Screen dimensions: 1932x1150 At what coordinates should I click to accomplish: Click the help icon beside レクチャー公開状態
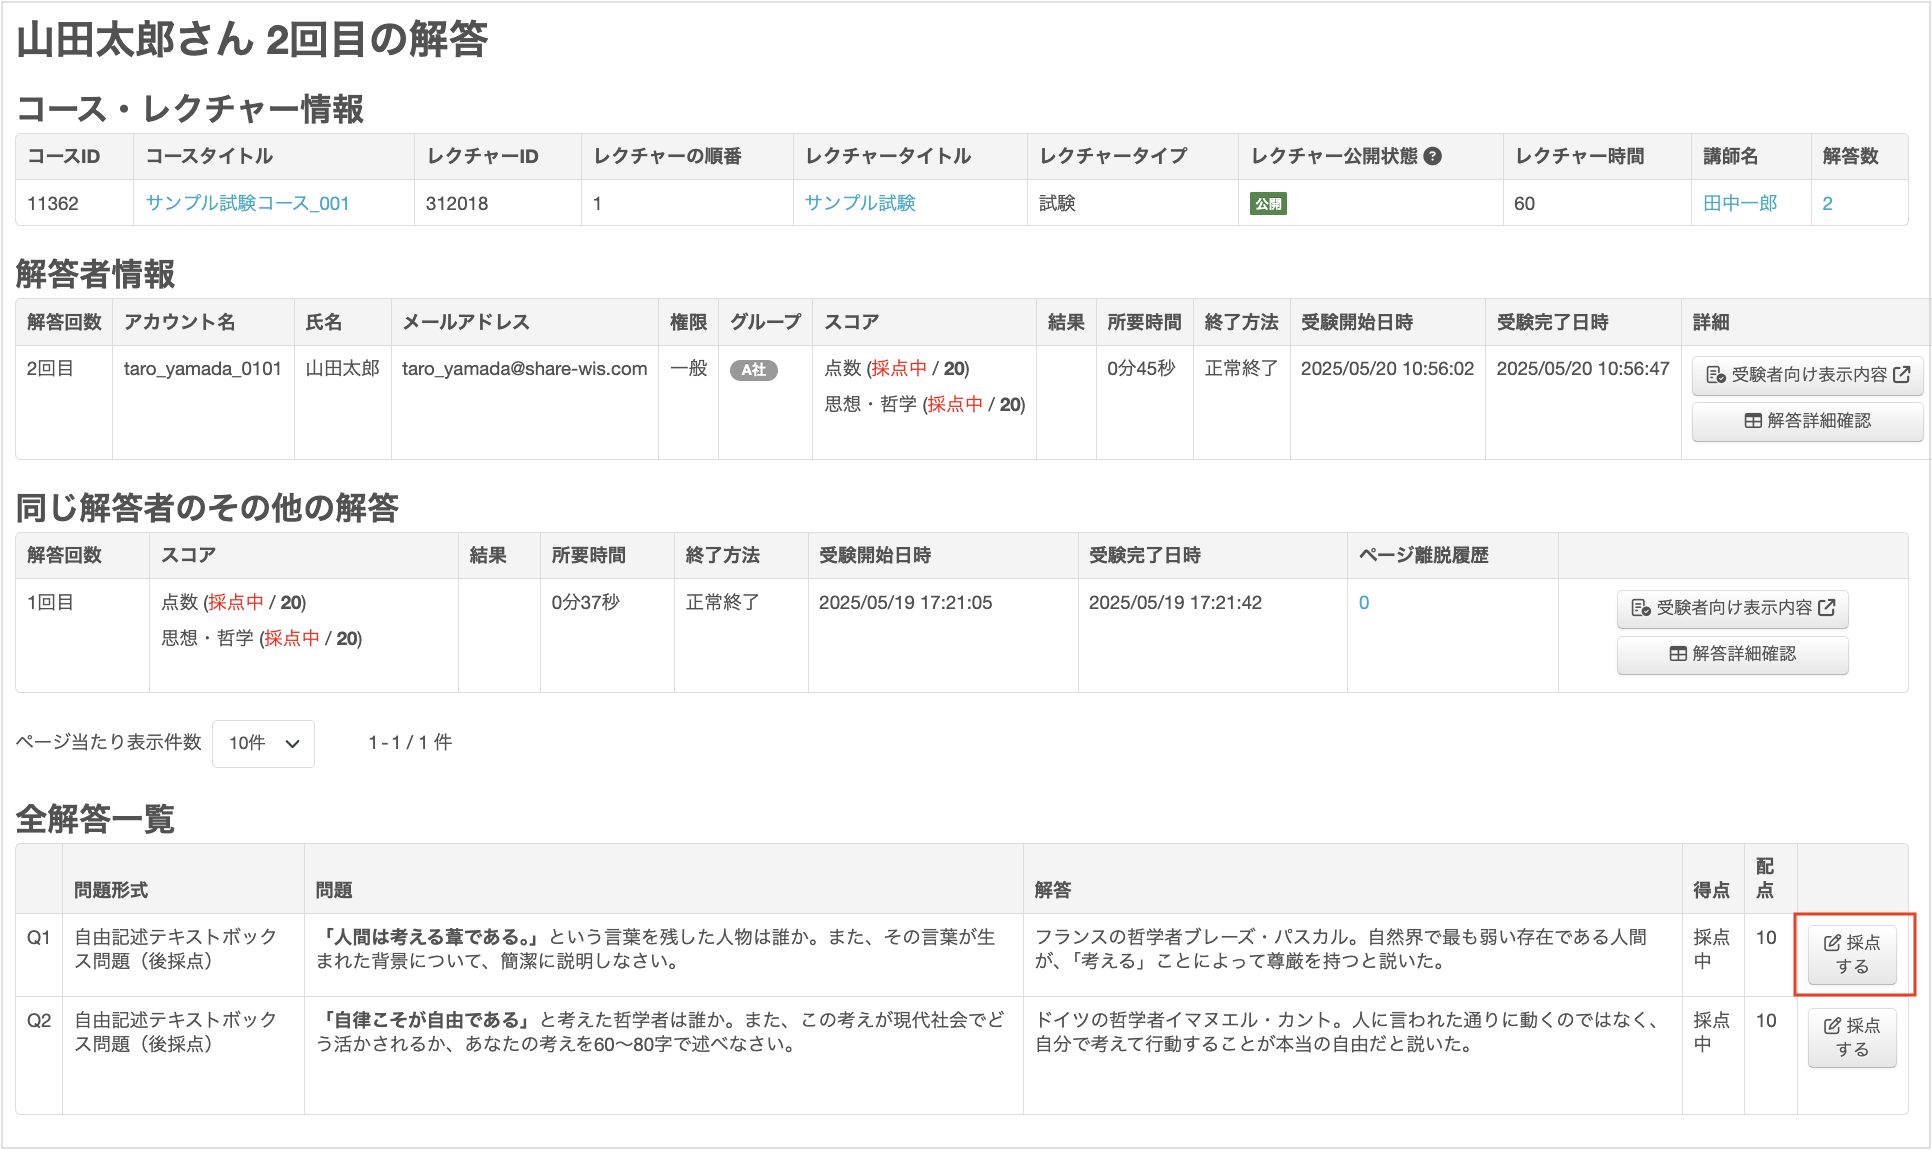(1433, 156)
